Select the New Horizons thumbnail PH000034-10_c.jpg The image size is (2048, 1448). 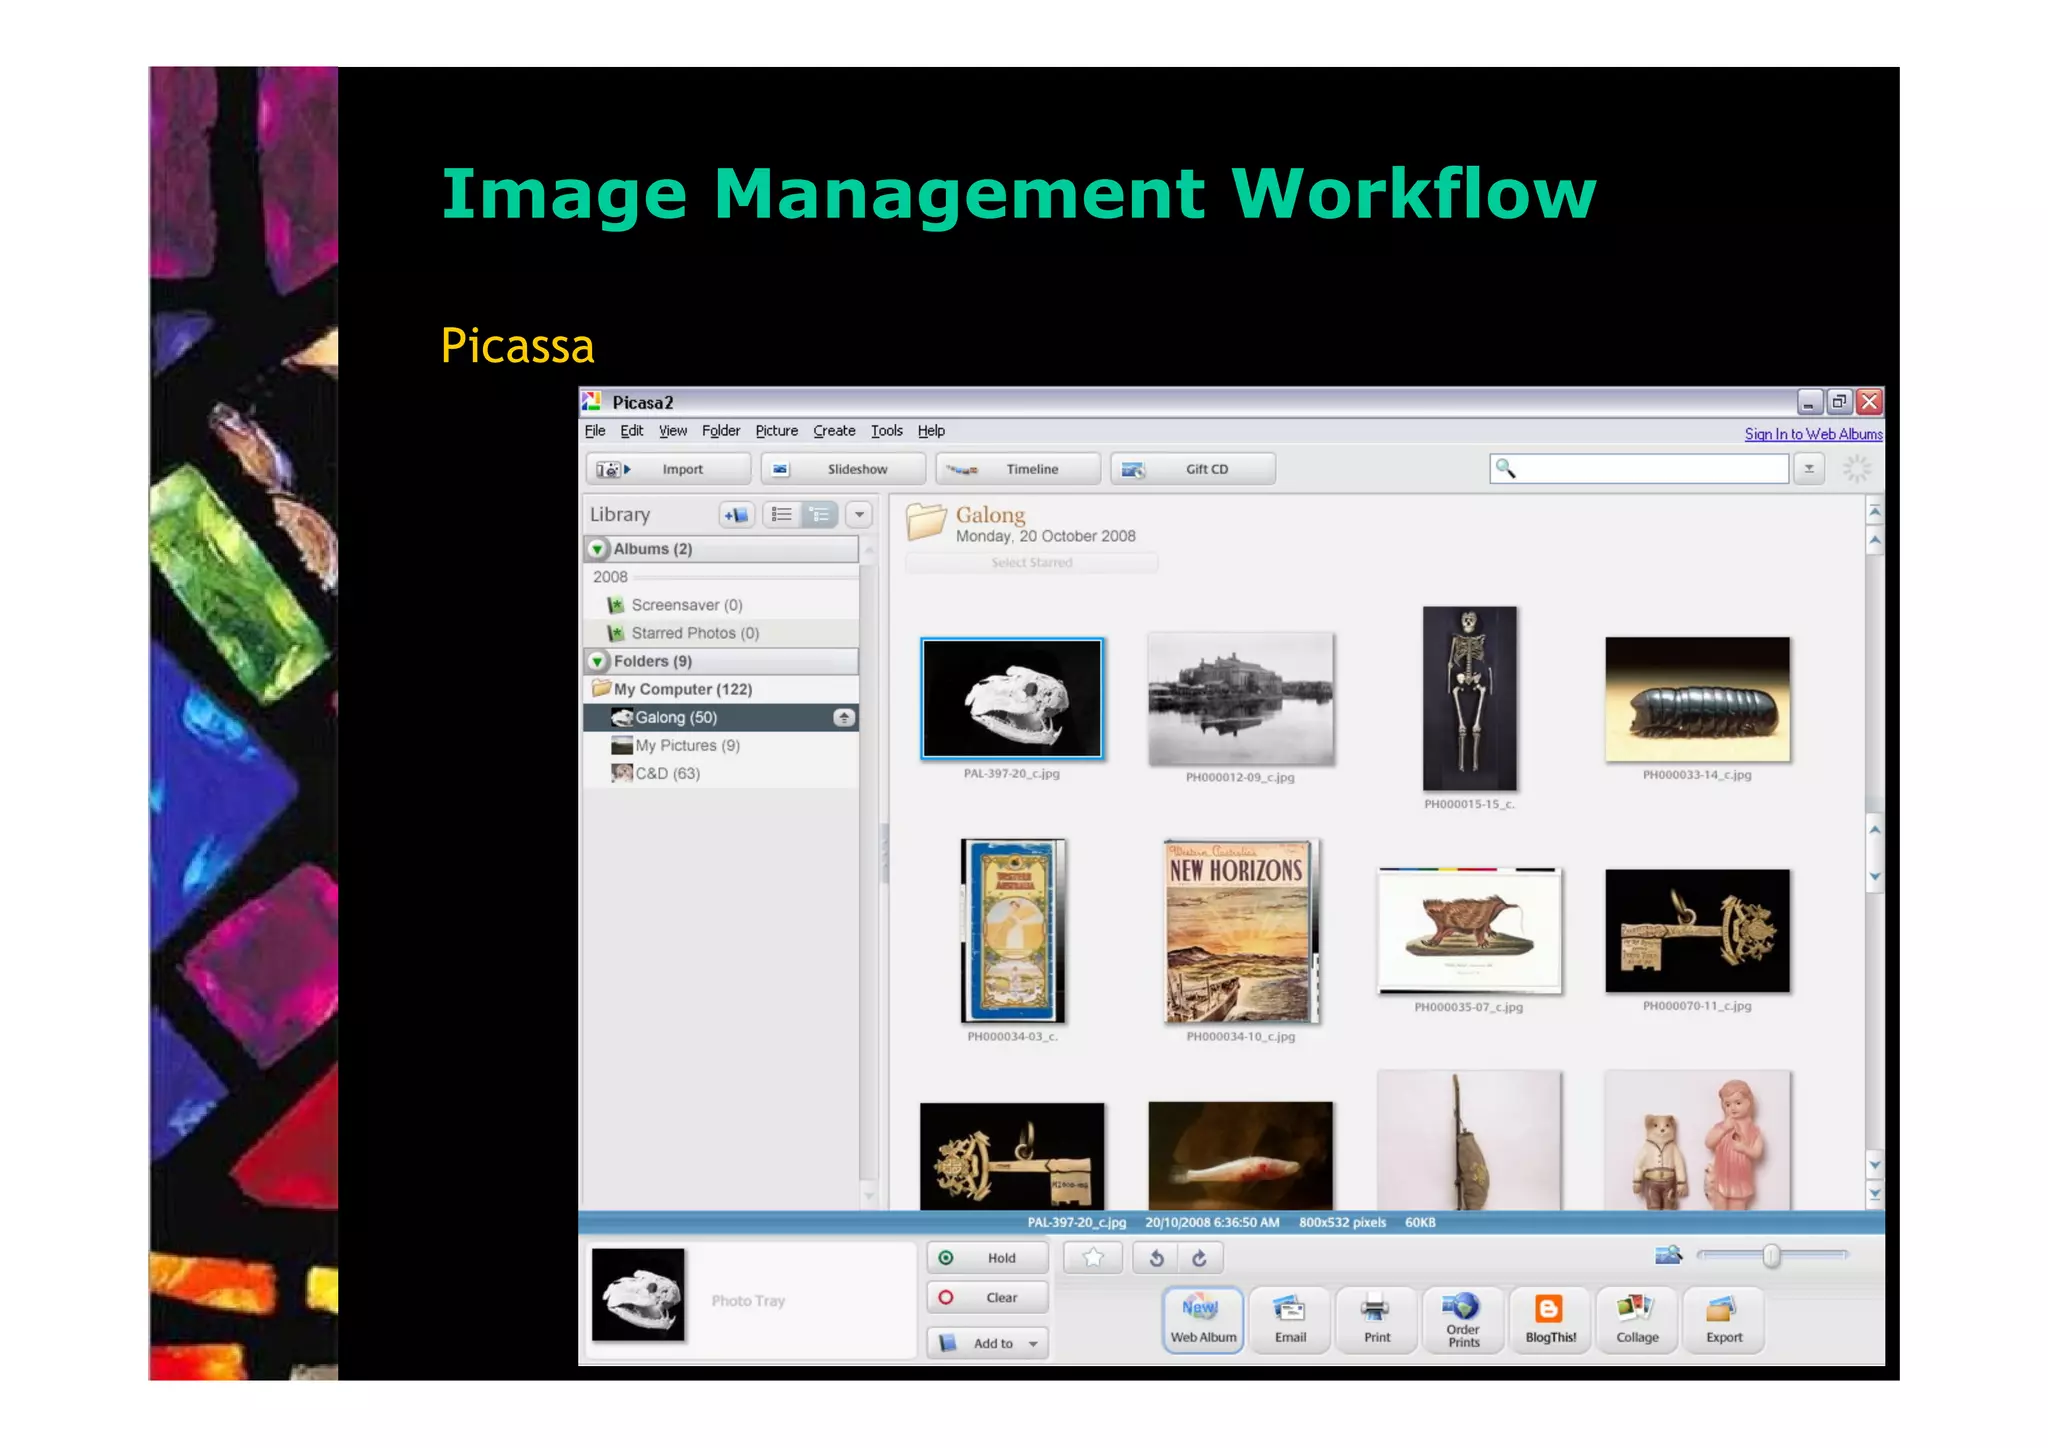coord(1241,930)
